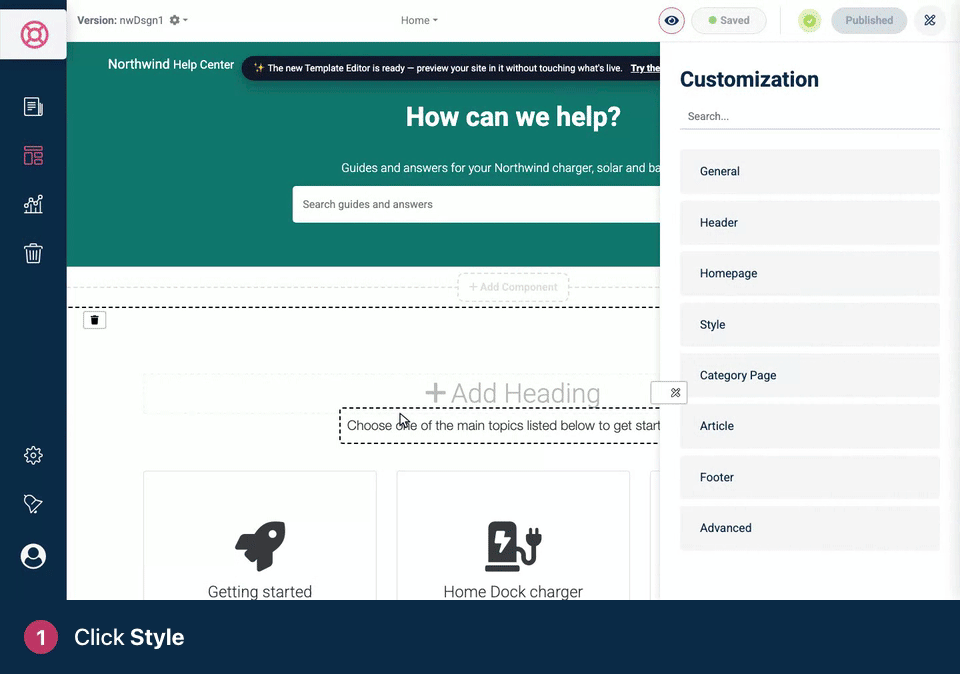Open the Header customization item

[x=809, y=223]
